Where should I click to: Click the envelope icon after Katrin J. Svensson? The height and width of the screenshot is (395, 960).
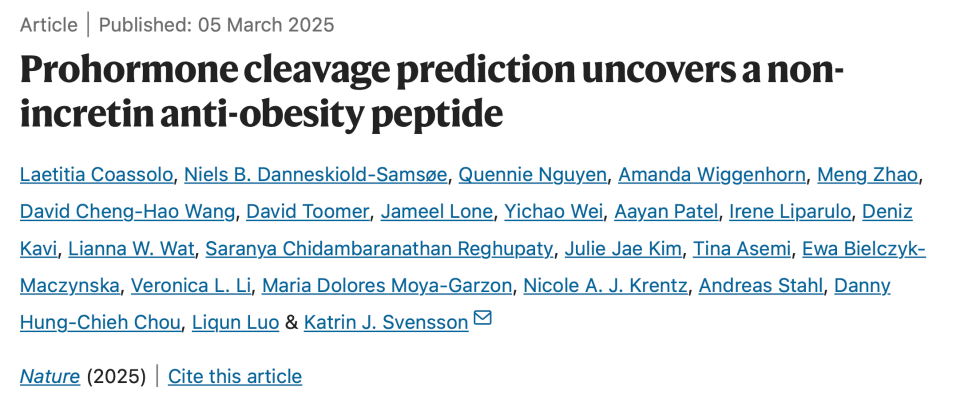coord(482,318)
